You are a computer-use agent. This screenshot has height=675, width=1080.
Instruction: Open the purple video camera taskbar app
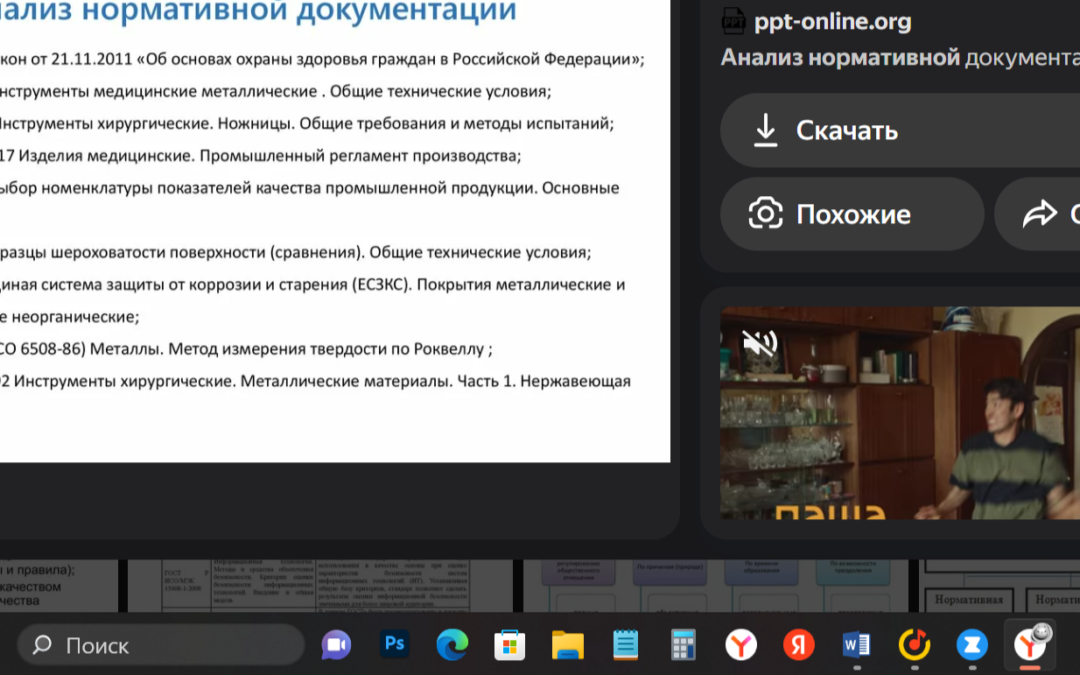pyautogui.click(x=336, y=645)
